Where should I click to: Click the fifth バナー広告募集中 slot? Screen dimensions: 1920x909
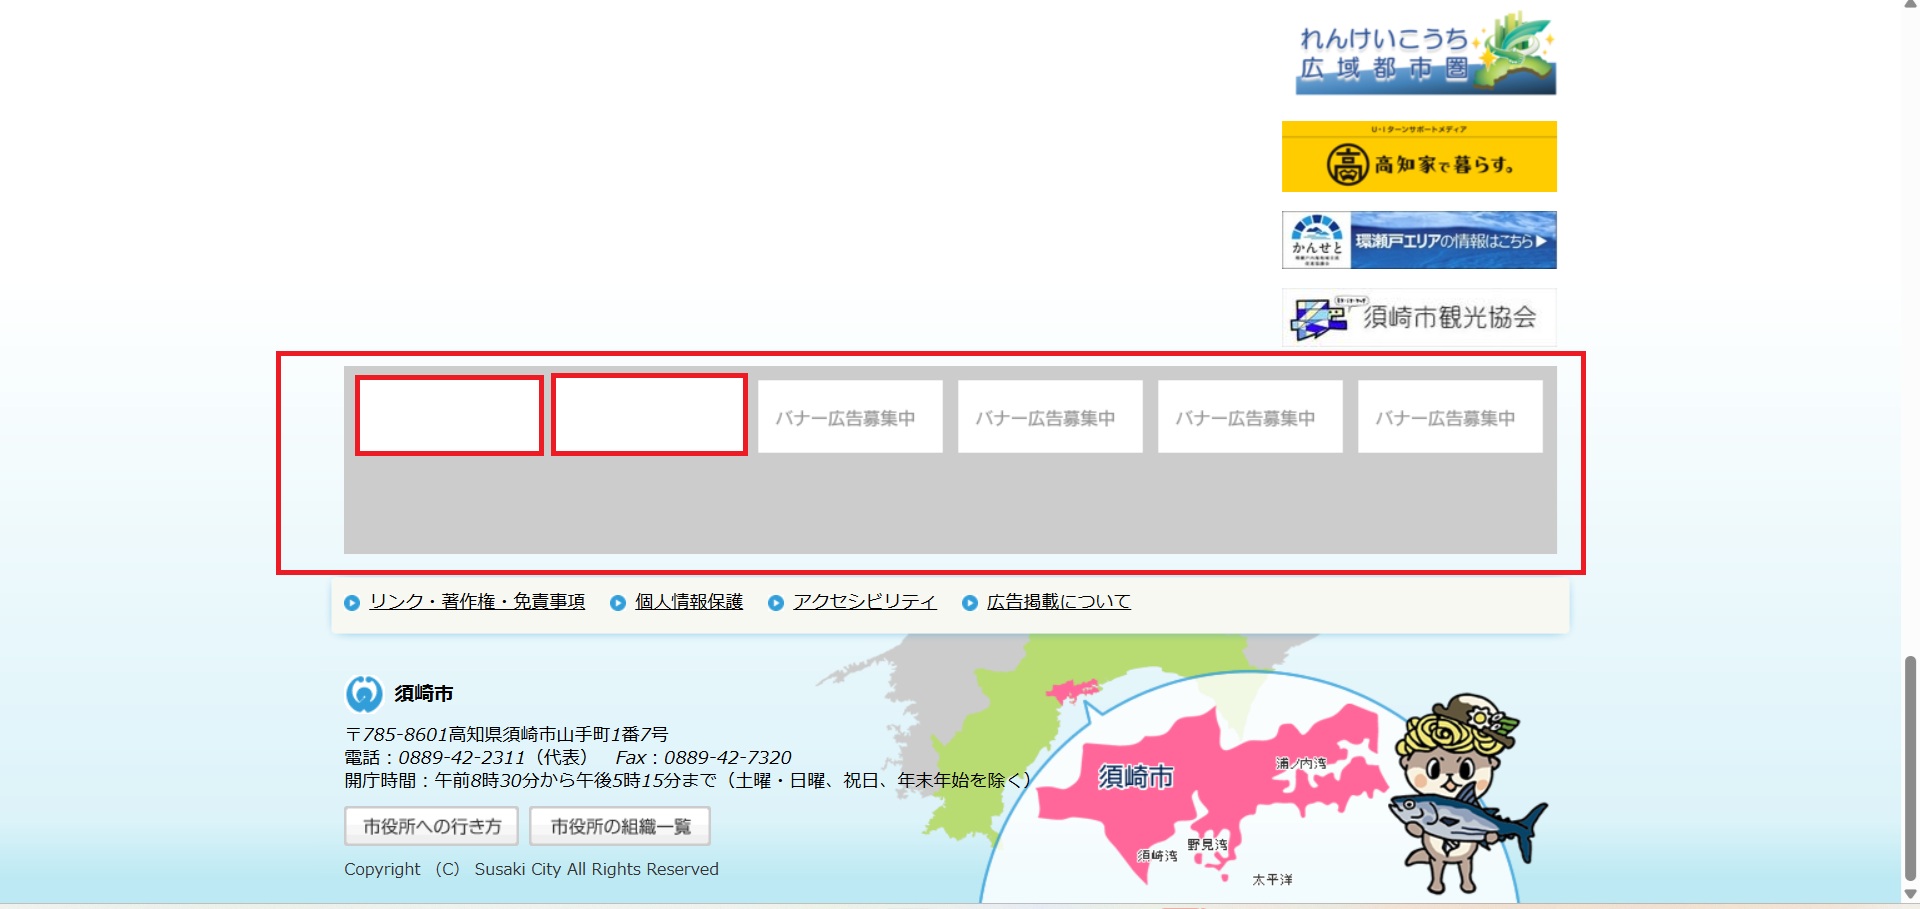click(x=1250, y=417)
